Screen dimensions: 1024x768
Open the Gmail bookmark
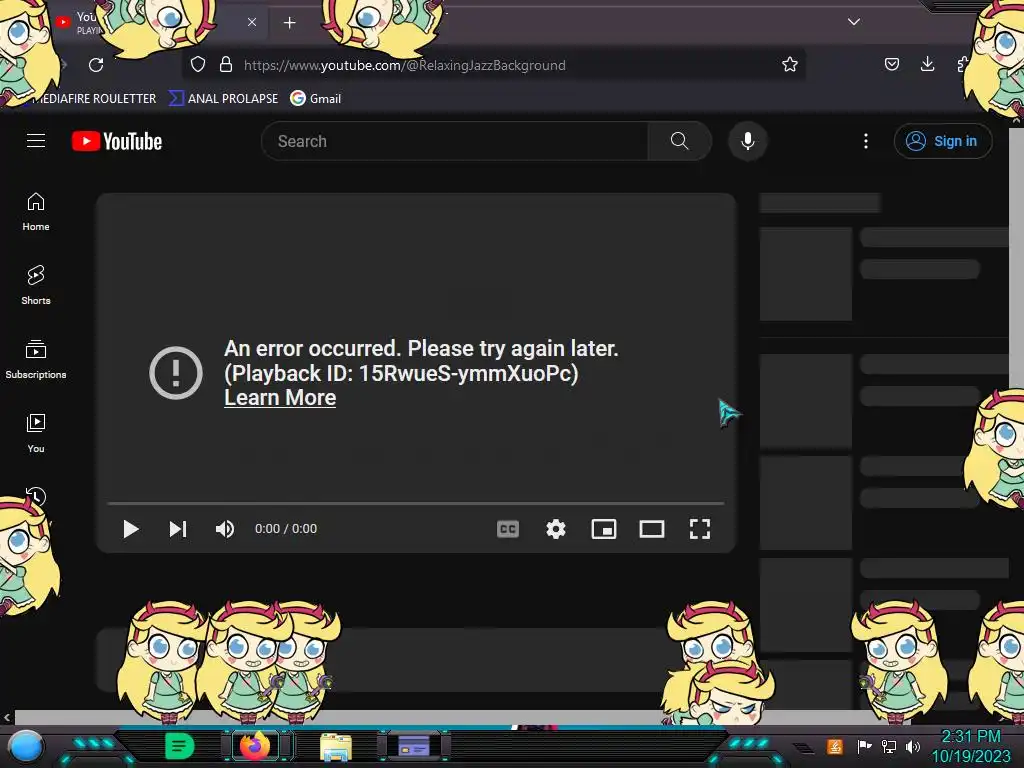click(x=316, y=99)
